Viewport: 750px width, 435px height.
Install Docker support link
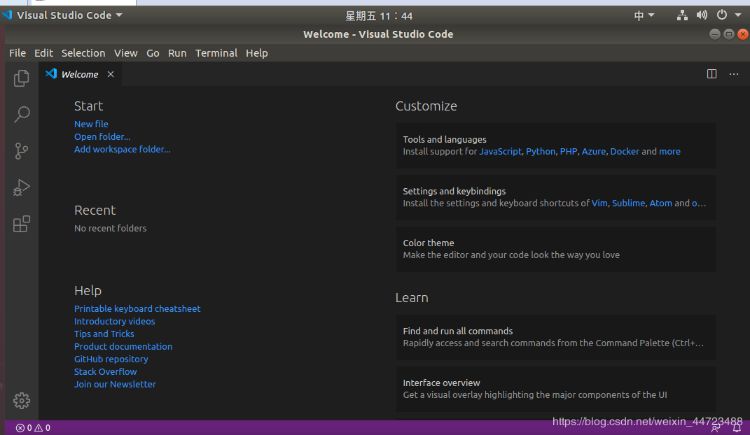[624, 152]
